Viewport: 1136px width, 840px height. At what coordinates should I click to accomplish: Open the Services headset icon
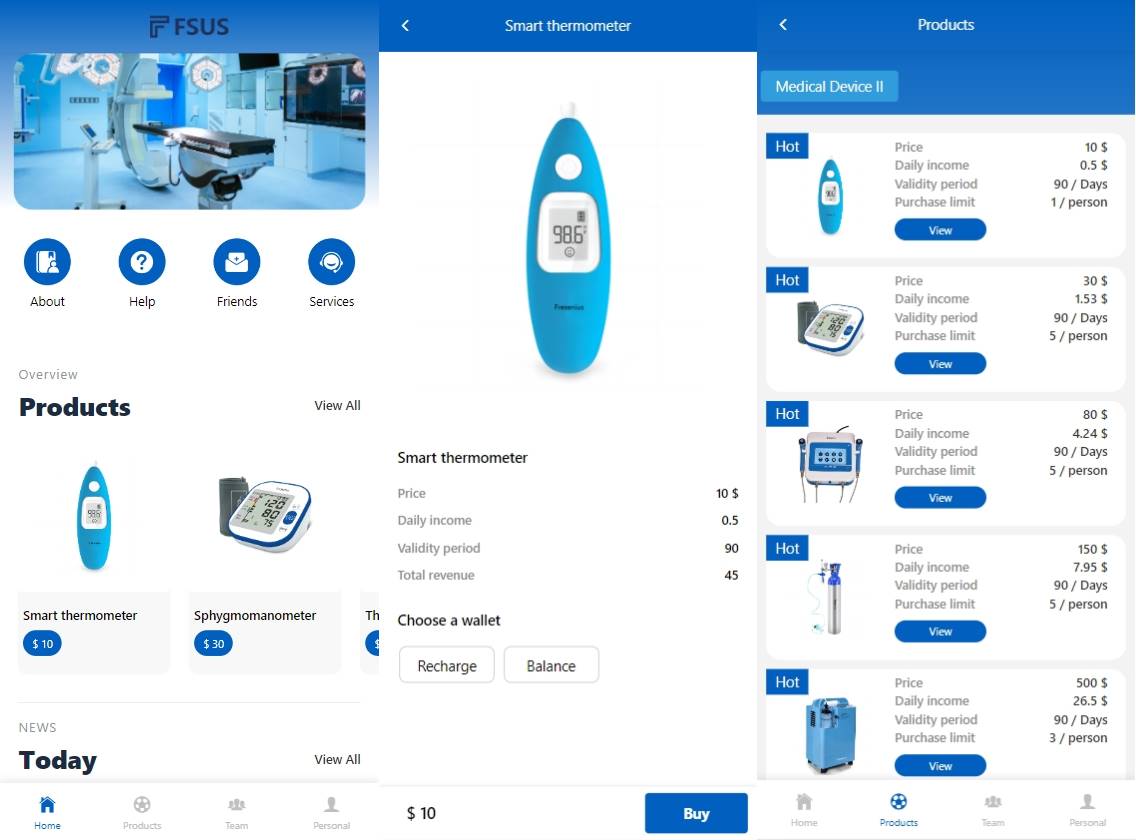(331, 262)
